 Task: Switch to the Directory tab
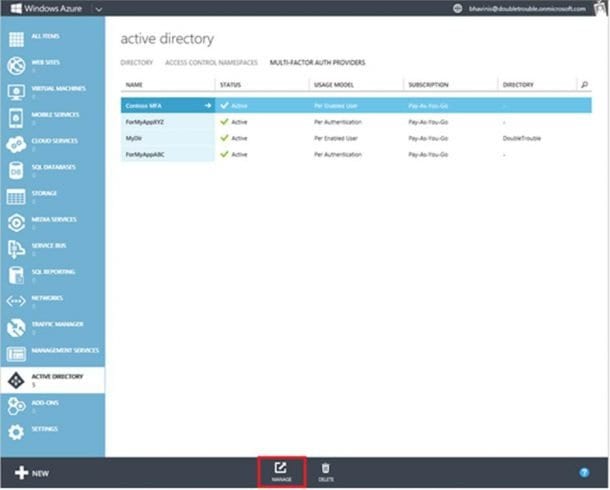pyautogui.click(x=137, y=62)
